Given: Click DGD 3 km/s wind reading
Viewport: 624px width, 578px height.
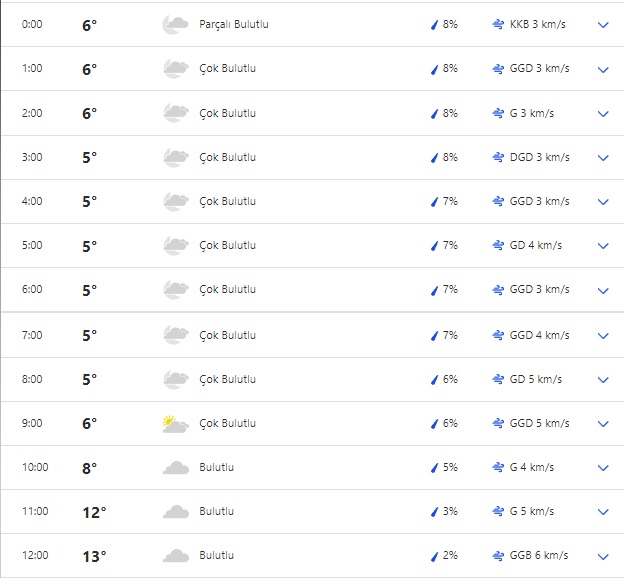Looking at the screenshot, I should [539, 158].
